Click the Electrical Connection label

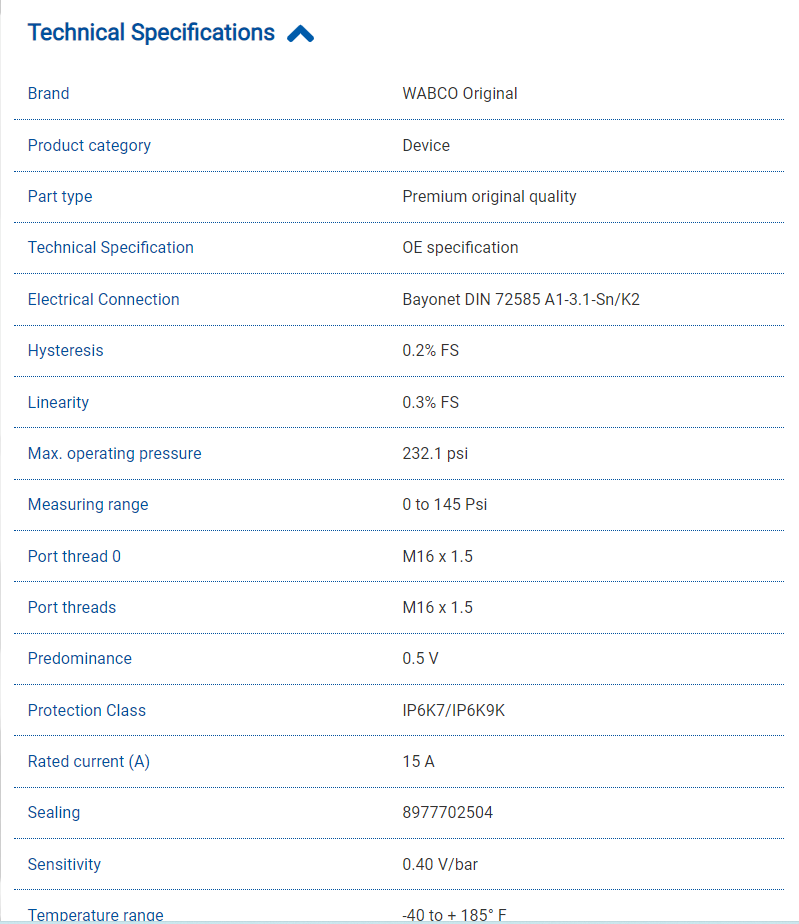(104, 299)
